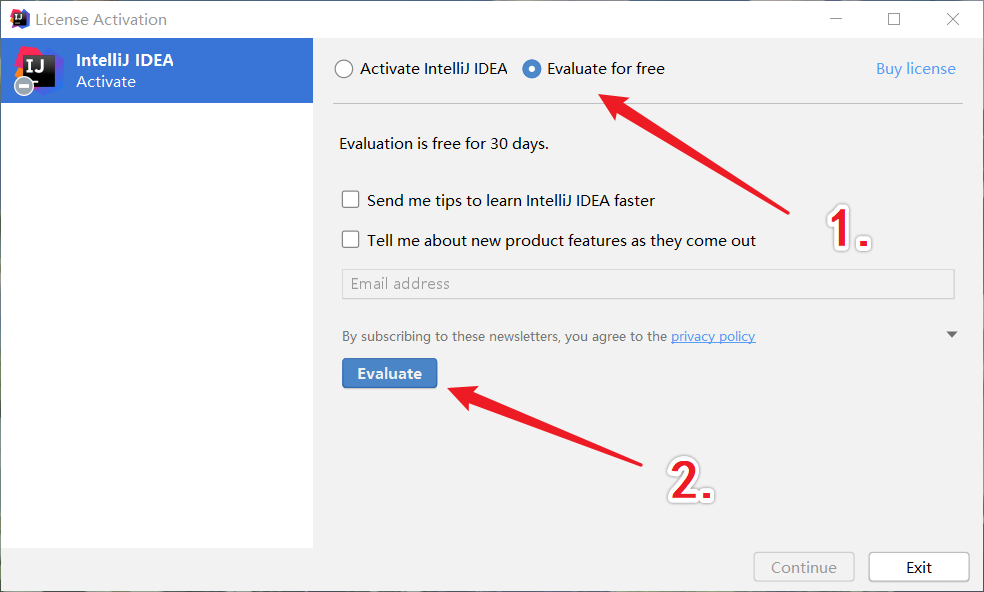Minimize the License Activation window
This screenshot has height=592, width=984.
[836, 19]
